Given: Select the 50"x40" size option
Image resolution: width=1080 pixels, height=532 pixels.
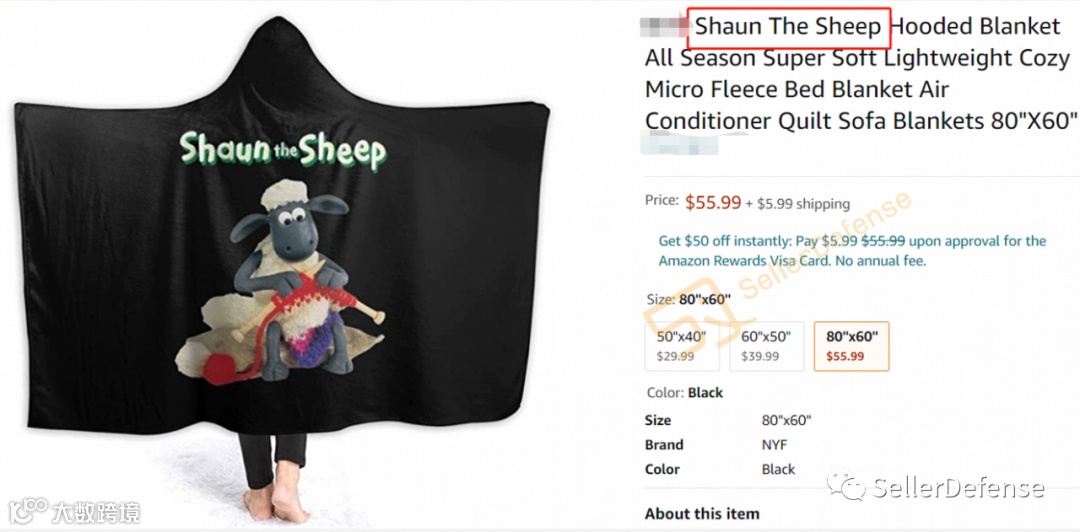Looking at the screenshot, I should [682, 346].
